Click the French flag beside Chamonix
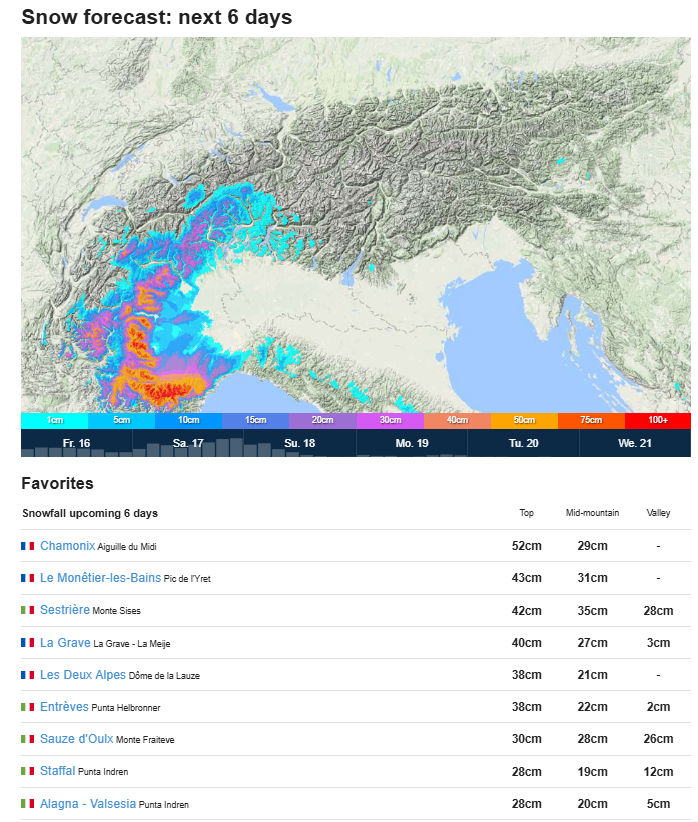The width and height of the screenshot is (698, 822). pos(28,546)
